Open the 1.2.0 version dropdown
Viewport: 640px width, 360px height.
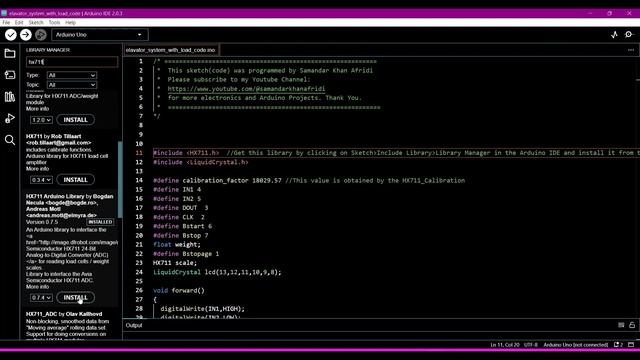click(x=41, y=120)
